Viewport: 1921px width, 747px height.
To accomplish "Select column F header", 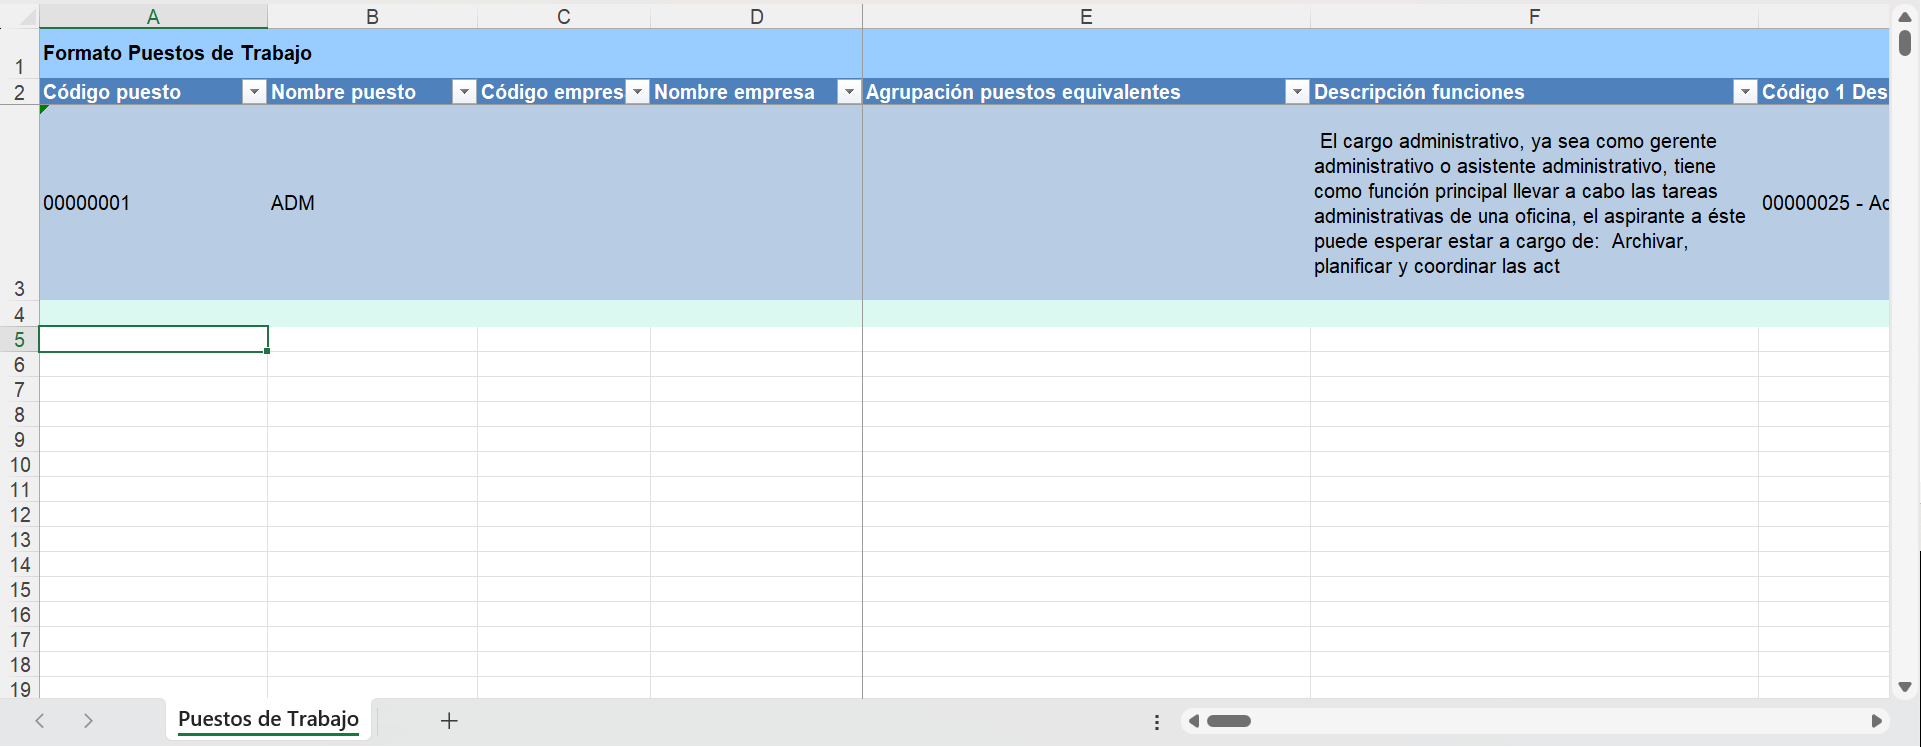I will tap(1534, 16).
